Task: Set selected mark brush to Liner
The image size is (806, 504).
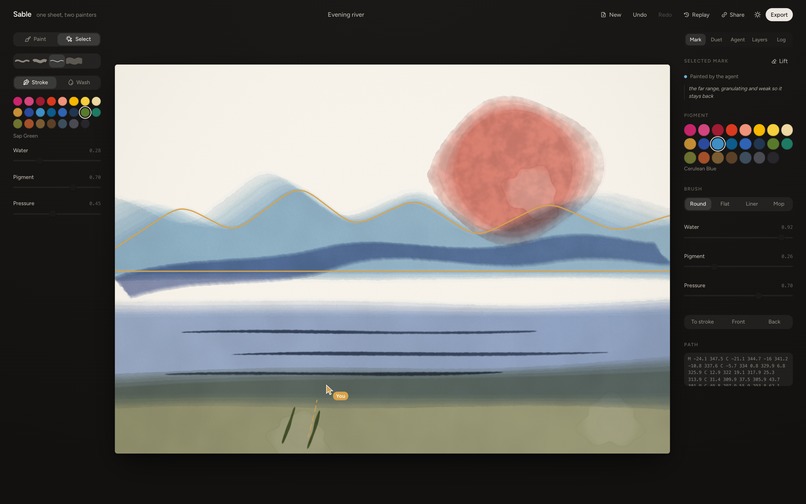Action: [752, 204]
